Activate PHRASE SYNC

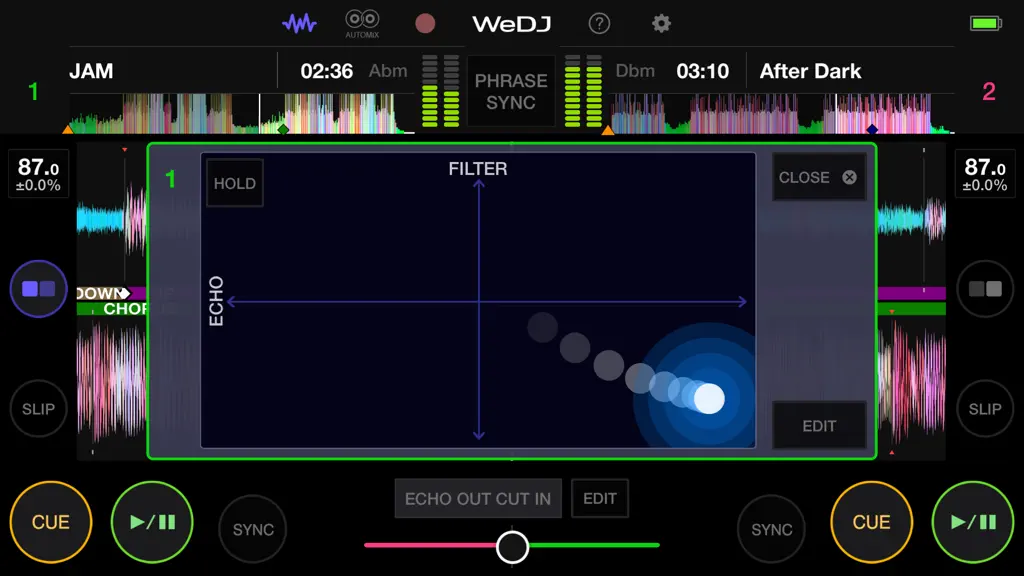click(511, 91)
